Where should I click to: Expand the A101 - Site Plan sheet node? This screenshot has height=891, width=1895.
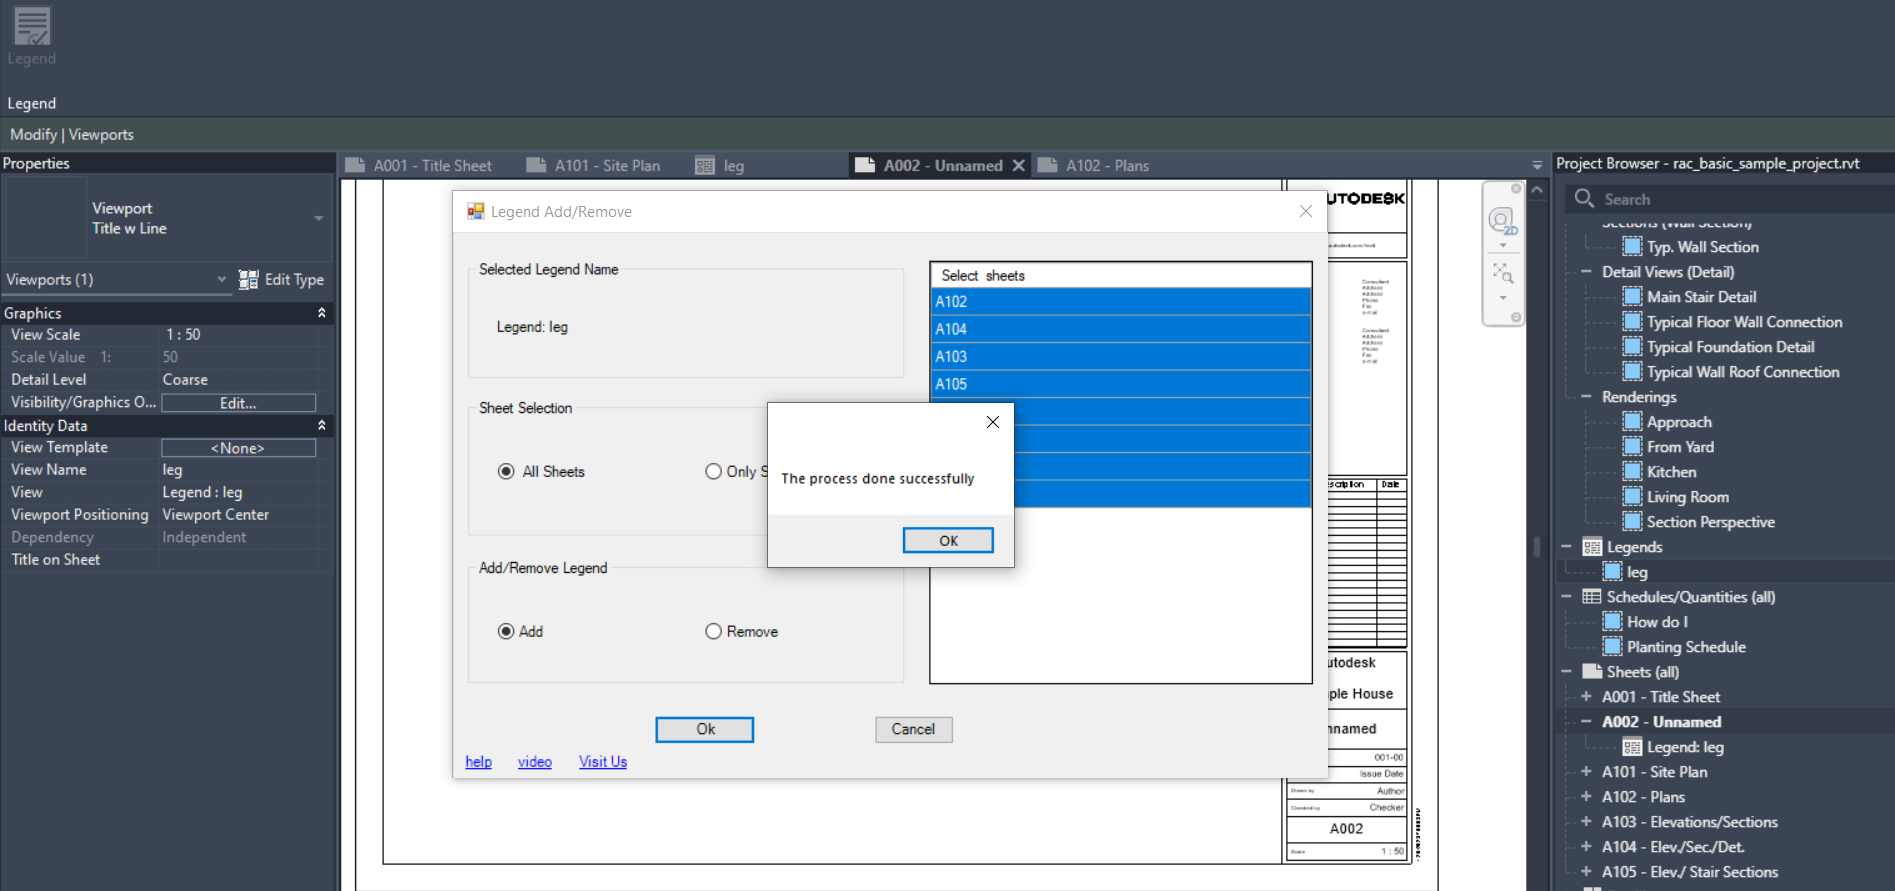1586,772
